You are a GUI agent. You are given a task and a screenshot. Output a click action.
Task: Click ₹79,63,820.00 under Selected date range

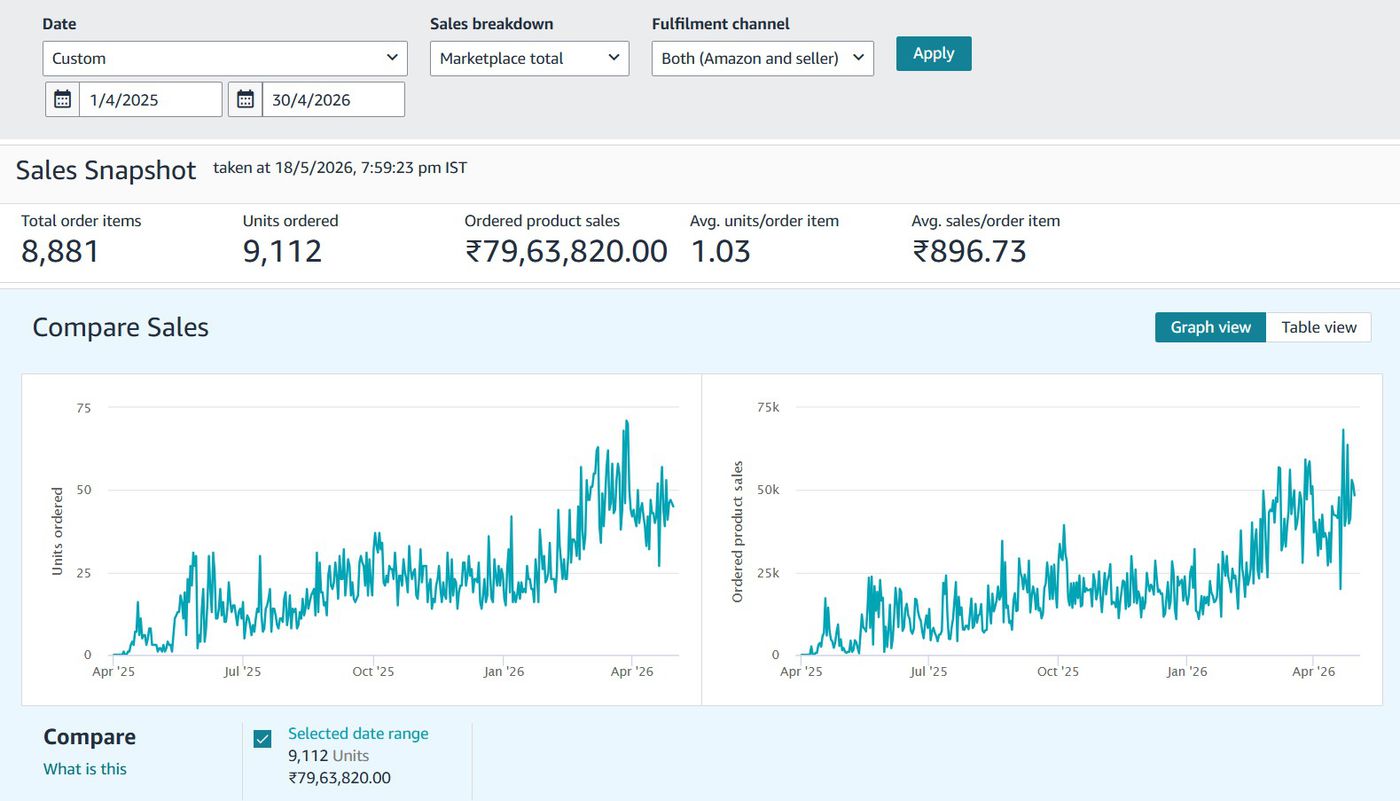pos(340,778)
